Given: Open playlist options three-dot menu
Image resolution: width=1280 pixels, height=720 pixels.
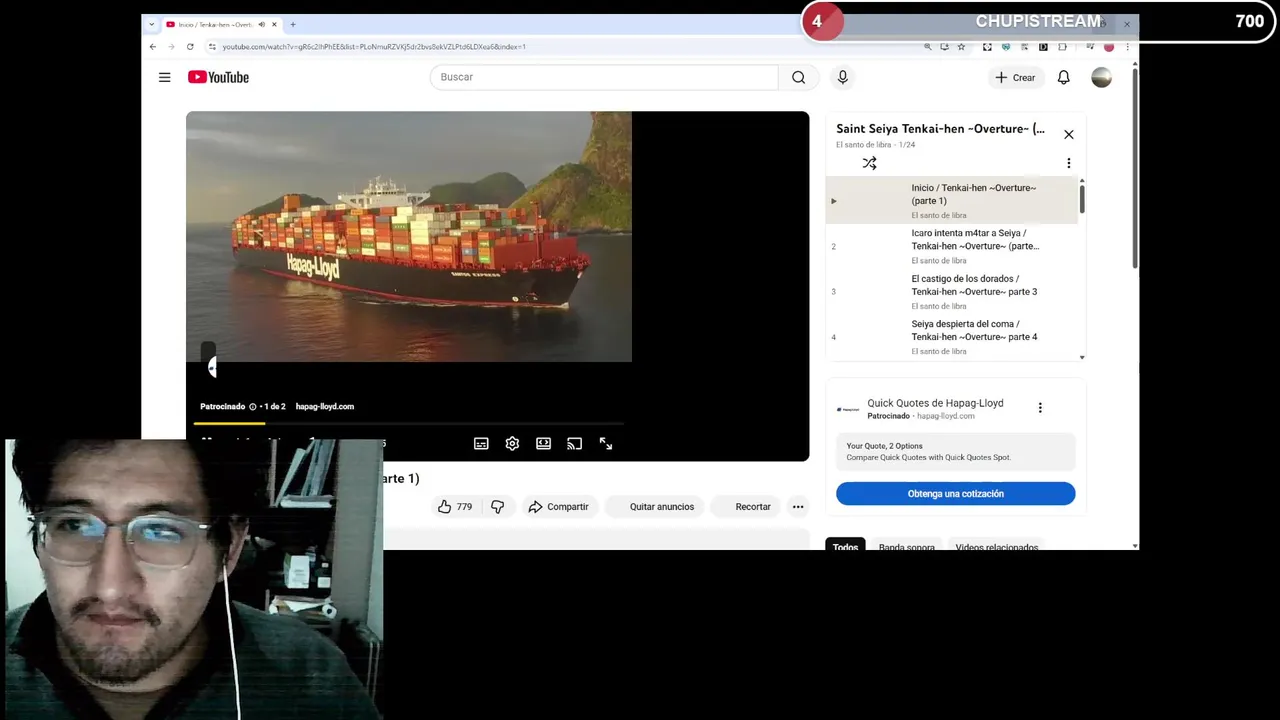Looking at the screenshot, I should click(1068, 163).
